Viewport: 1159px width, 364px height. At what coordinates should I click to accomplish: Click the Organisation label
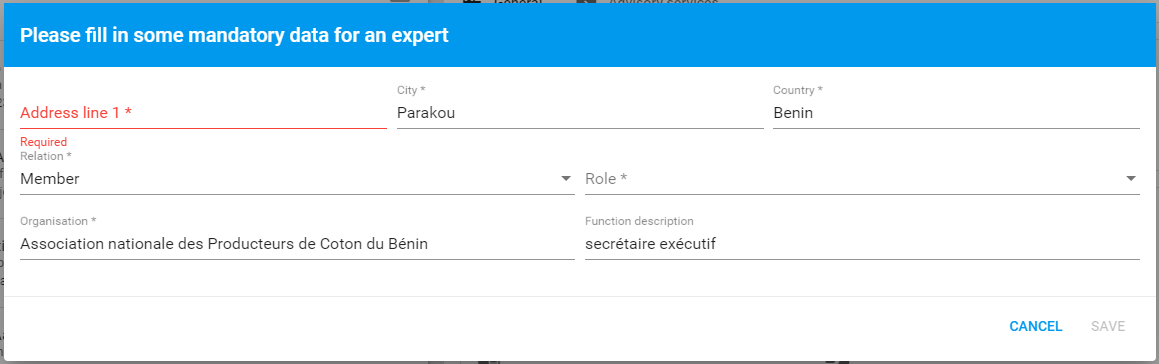coord(58,221)
